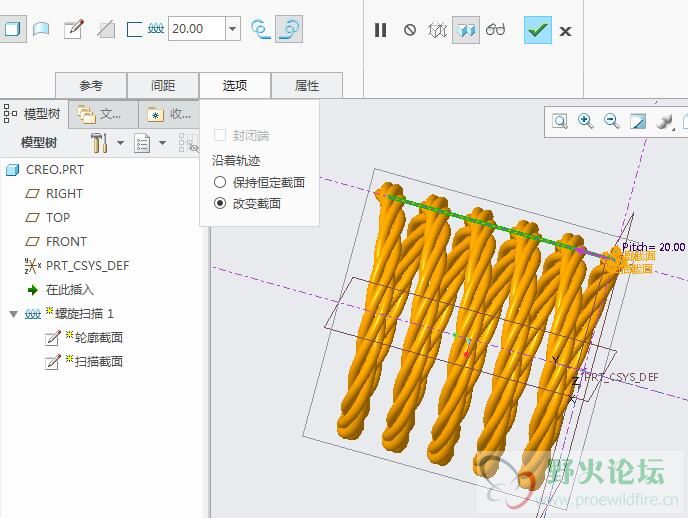Select the solid sweep icon
This screenshot has width=688, height=518.
pyautogui.click(x=12, y=29)
